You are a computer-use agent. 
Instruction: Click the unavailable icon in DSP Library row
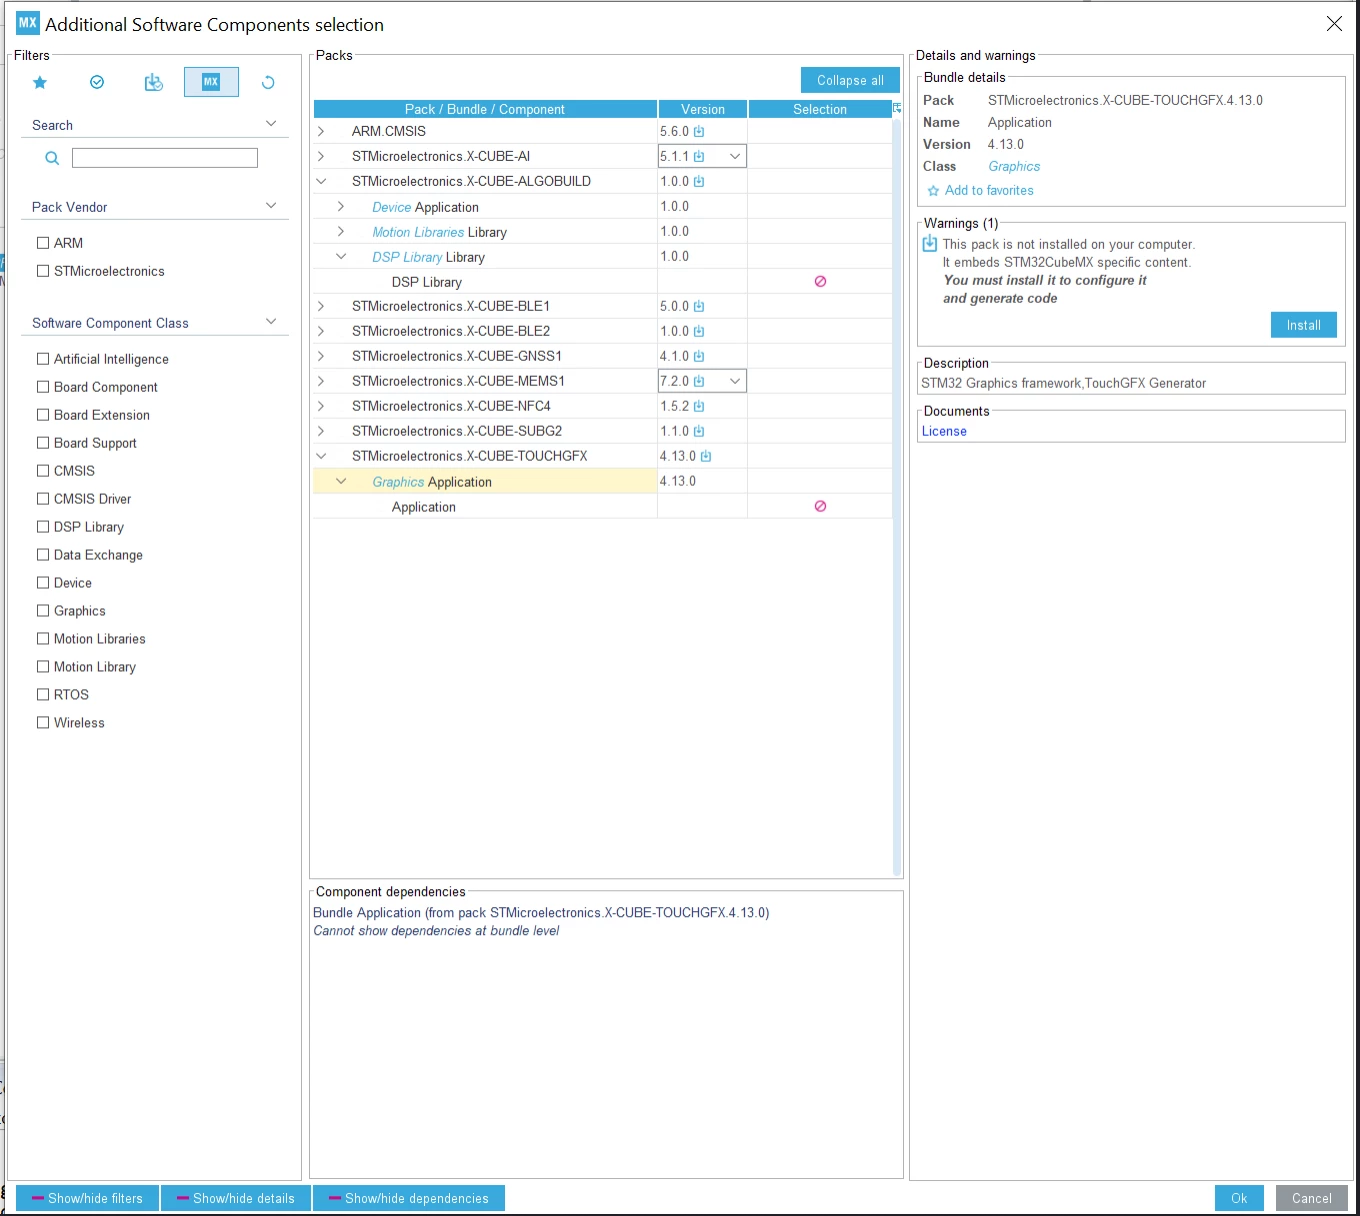point(820,282)
